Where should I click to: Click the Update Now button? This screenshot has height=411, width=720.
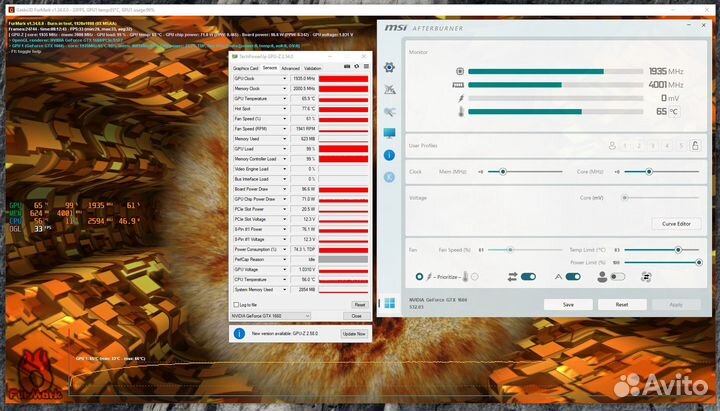[354, 333]
